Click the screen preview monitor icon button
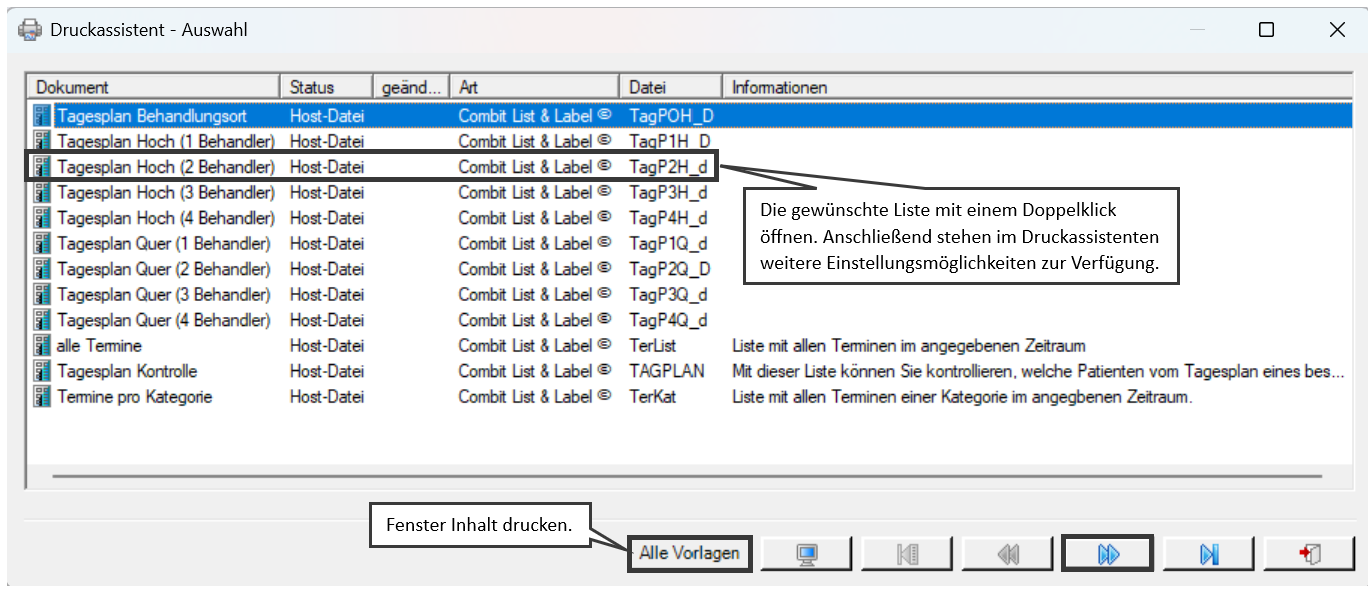 tap(806, 554)
